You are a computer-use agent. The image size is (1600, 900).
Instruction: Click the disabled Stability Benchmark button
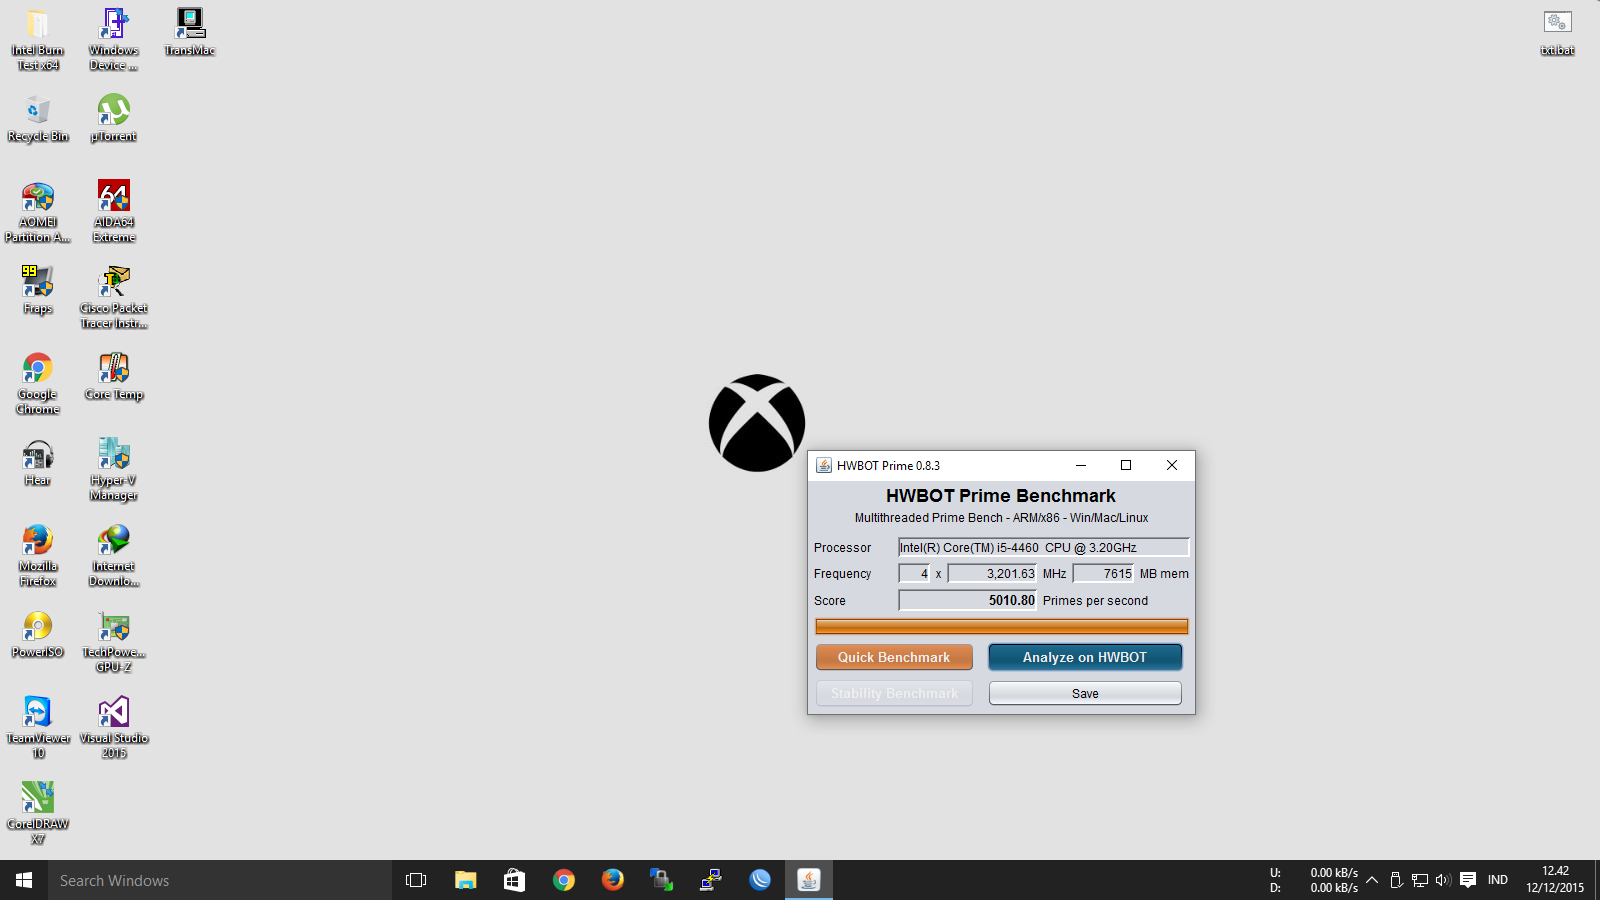[894, 693]
